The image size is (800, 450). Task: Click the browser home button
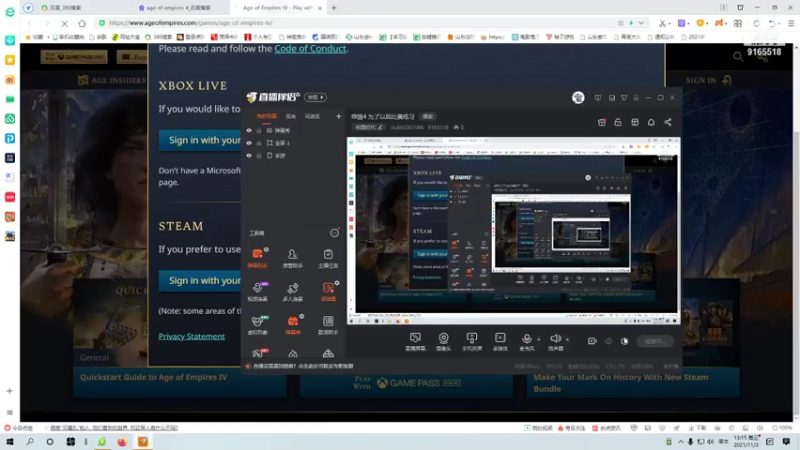pos(82,23)
